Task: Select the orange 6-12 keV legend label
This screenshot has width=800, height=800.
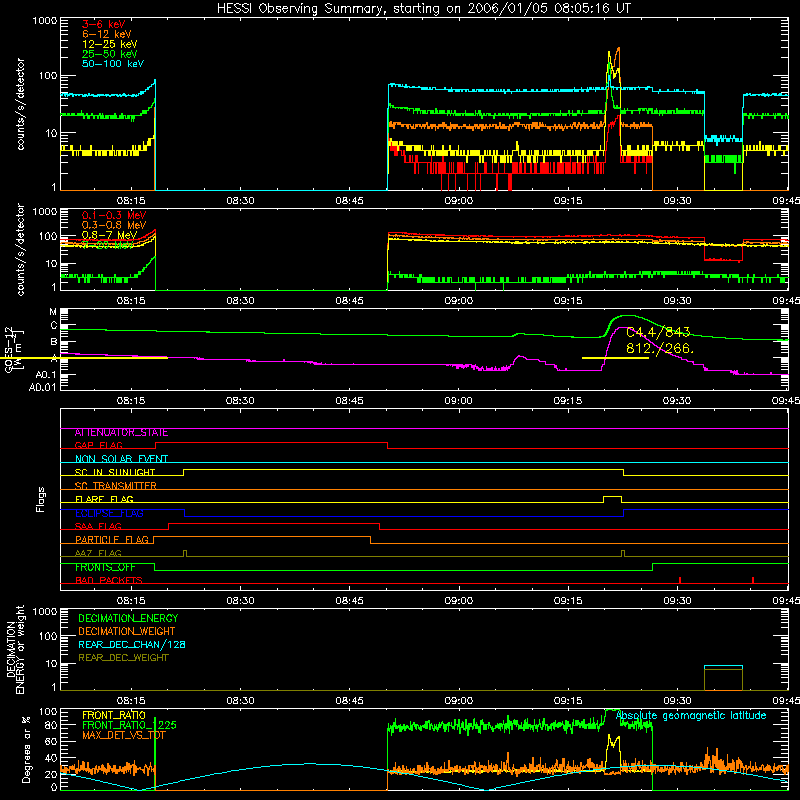Action: point(107,34)
